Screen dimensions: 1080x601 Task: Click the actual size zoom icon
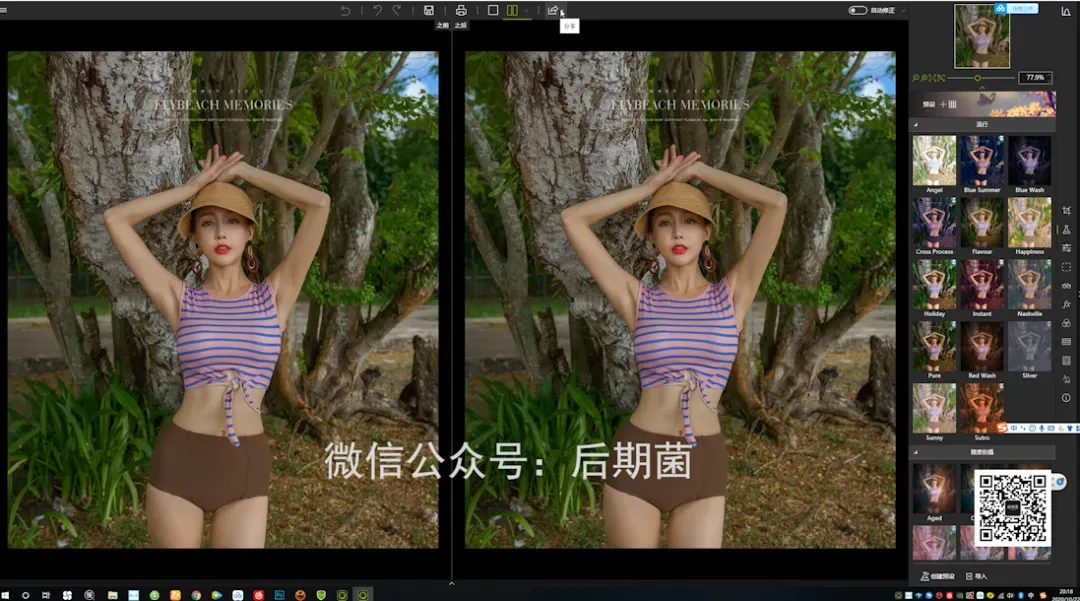(941, 78)
